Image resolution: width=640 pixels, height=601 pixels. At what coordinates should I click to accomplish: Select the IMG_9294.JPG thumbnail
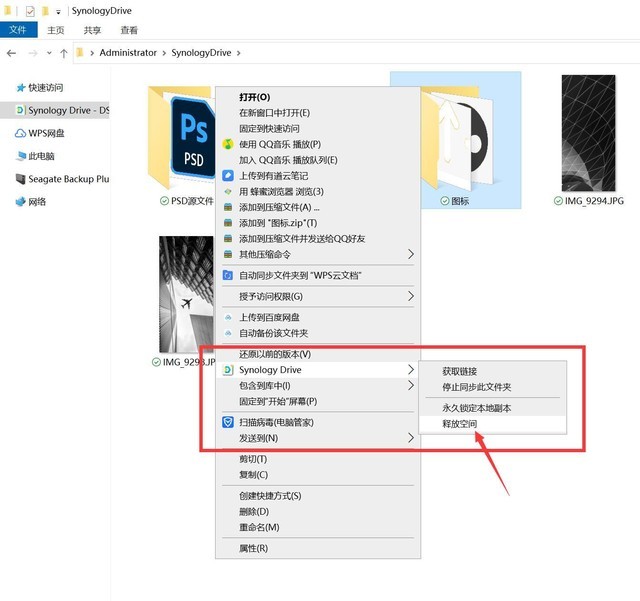click(x=589, y=133)
